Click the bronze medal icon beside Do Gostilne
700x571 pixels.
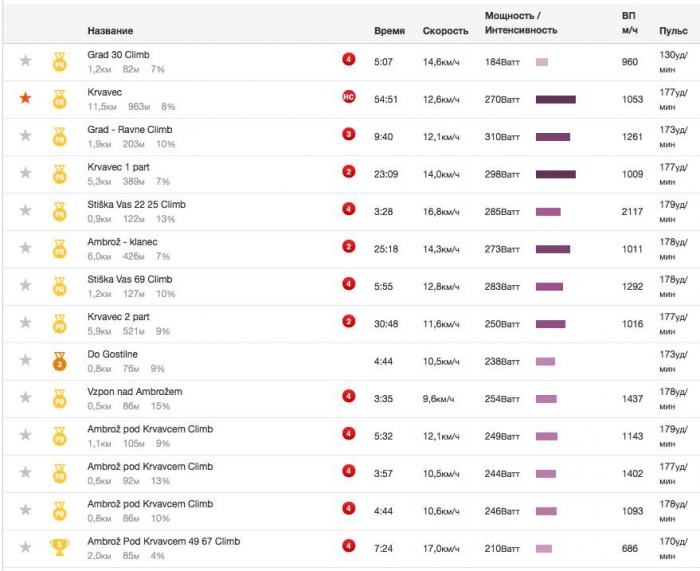[x=59, y=361]
